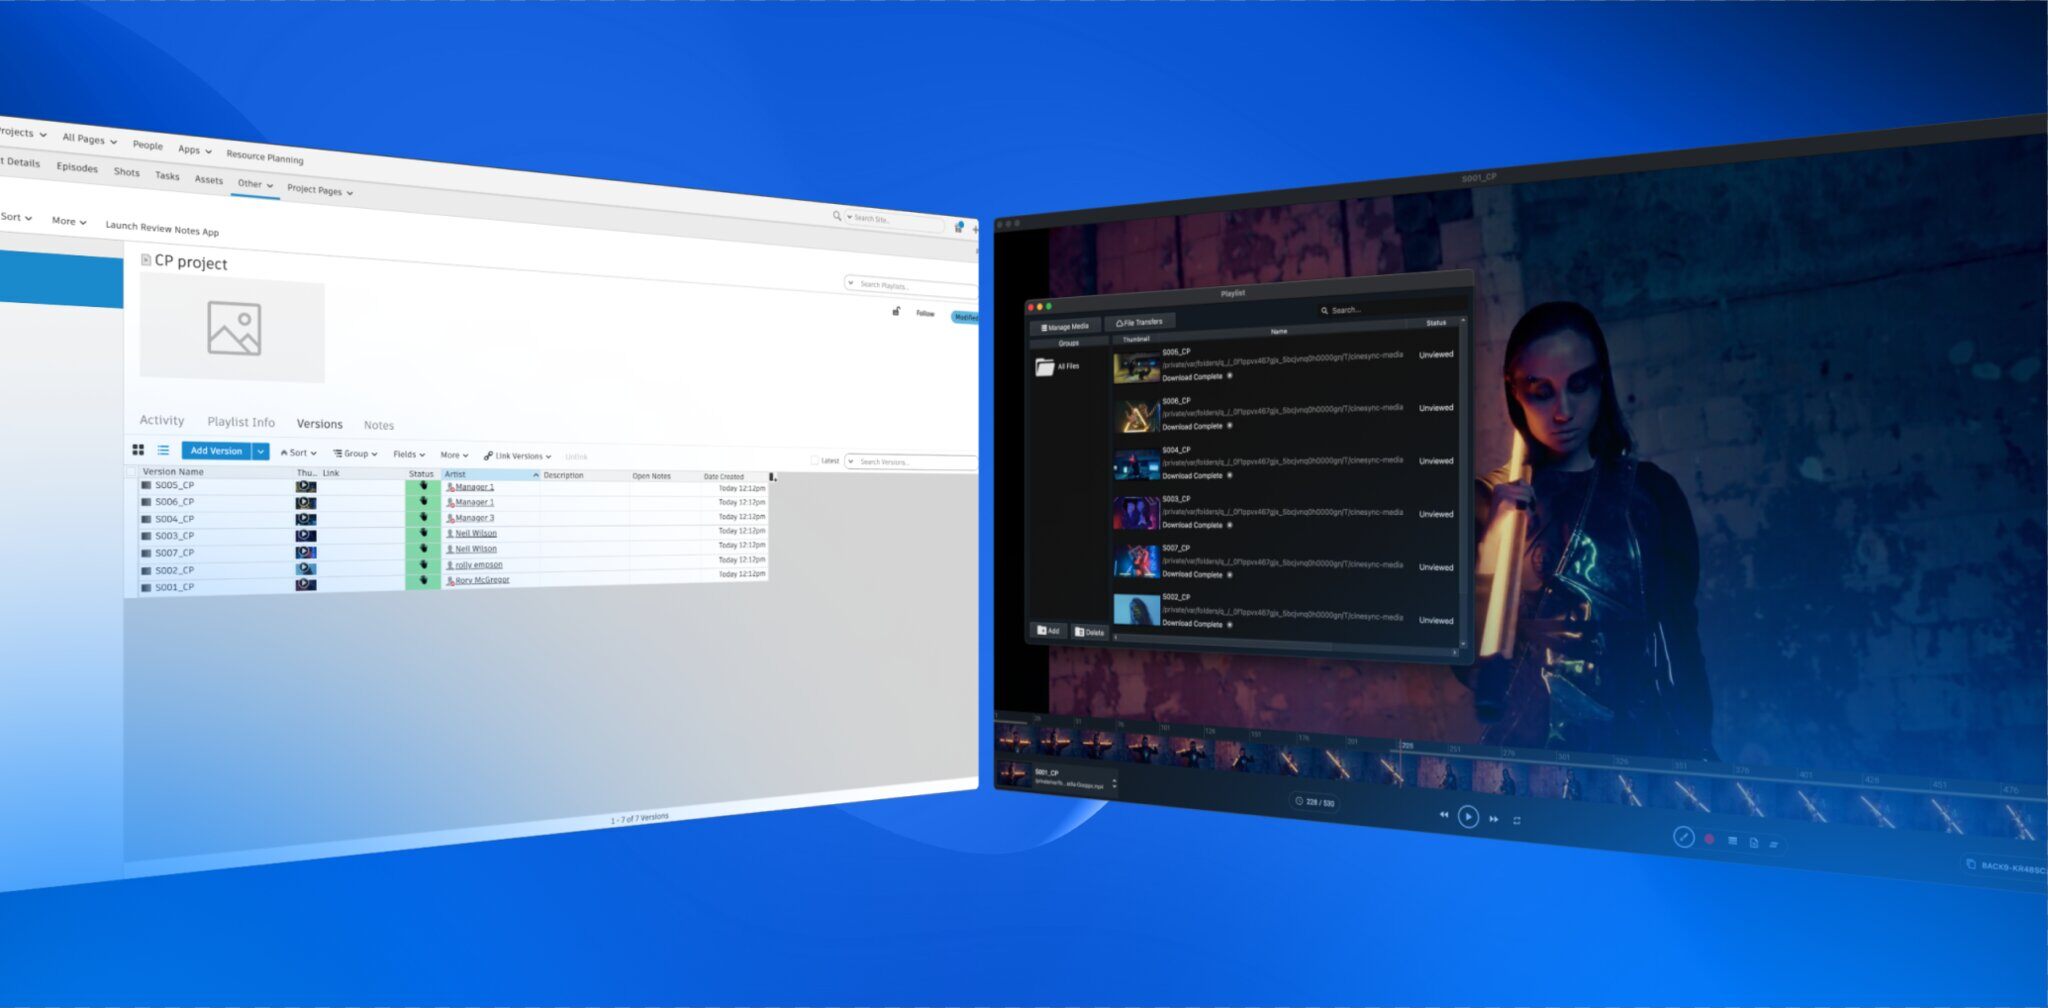Open the Group dropdown in Versions toolbar

tap(355, 454)
